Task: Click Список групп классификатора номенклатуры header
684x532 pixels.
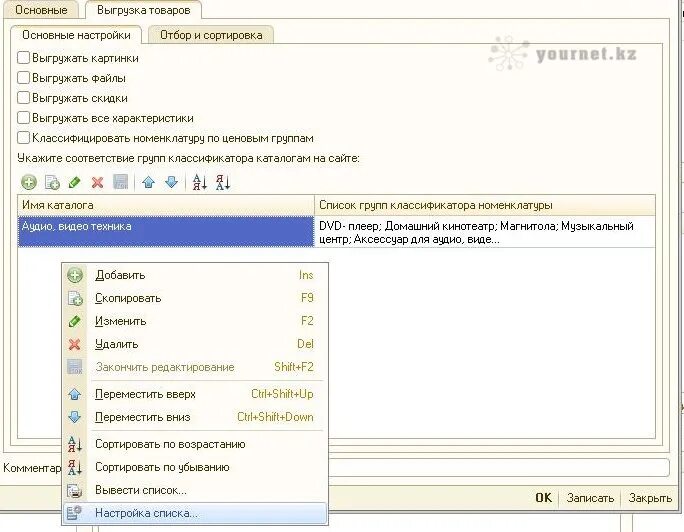Action: 485,205
